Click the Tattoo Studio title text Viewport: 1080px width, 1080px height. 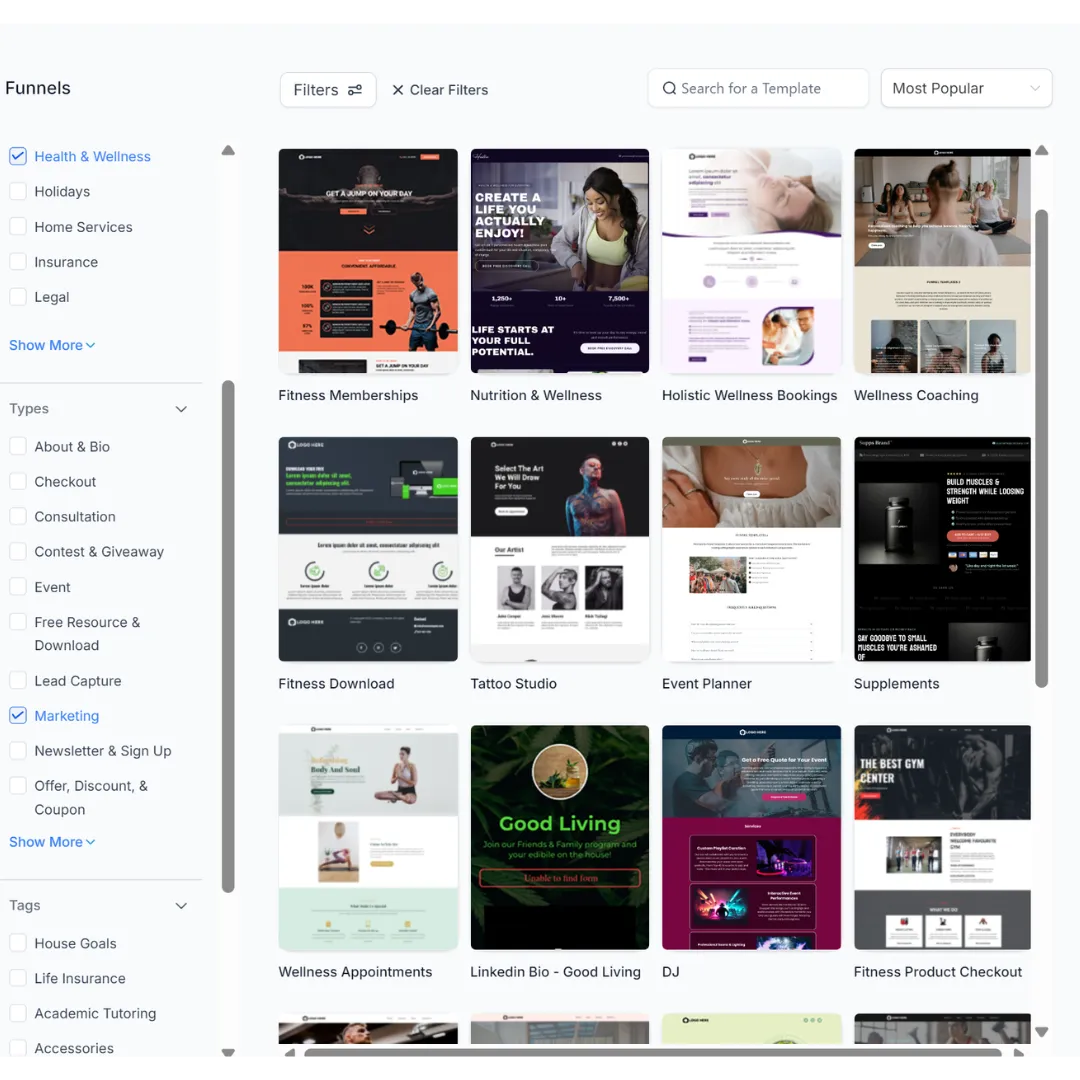click(x=513, y=684)
